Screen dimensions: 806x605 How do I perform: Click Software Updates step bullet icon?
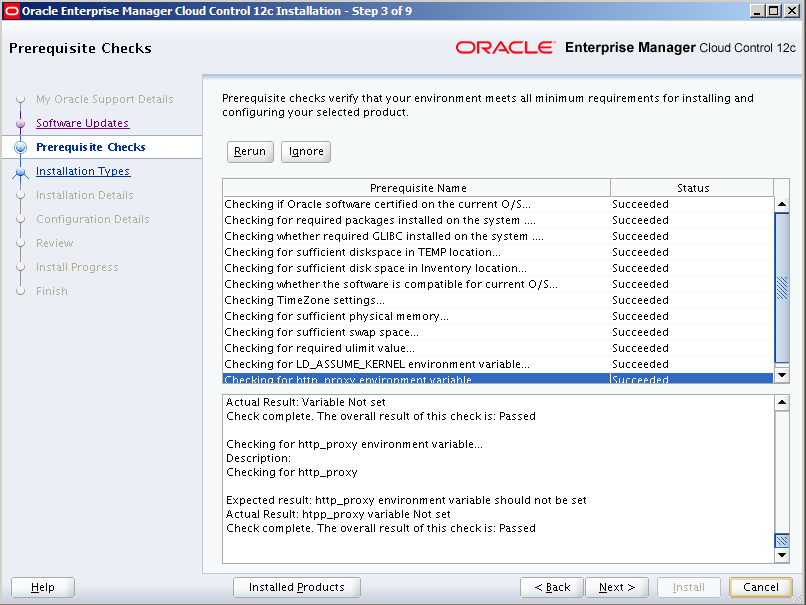point(21,124)
